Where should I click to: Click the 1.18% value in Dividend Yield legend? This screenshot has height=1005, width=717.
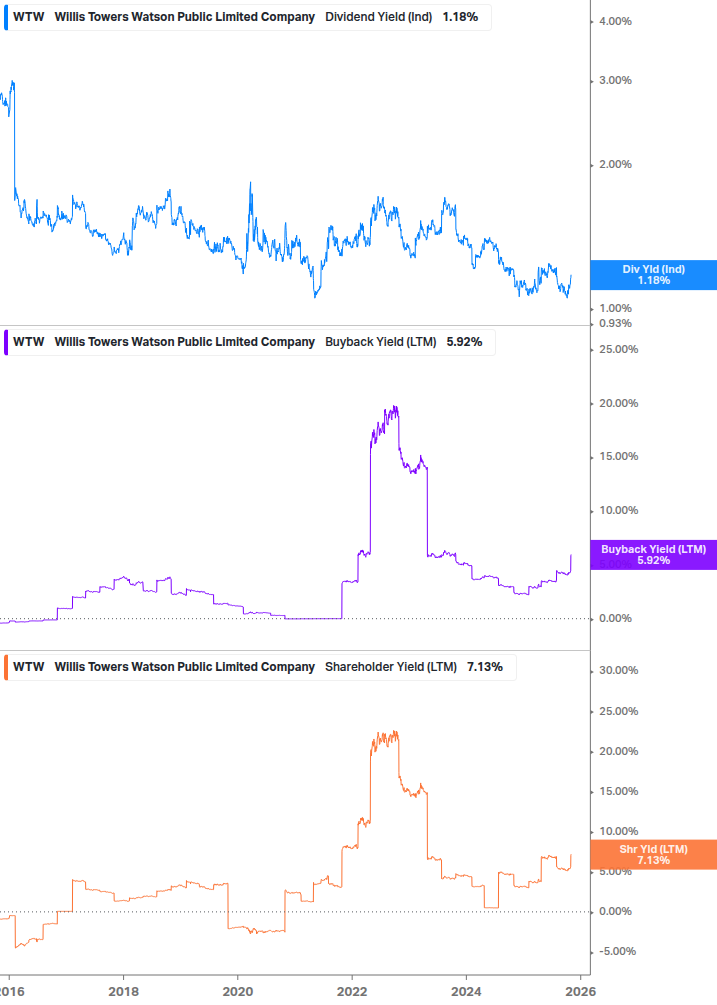tap(460, 17)
